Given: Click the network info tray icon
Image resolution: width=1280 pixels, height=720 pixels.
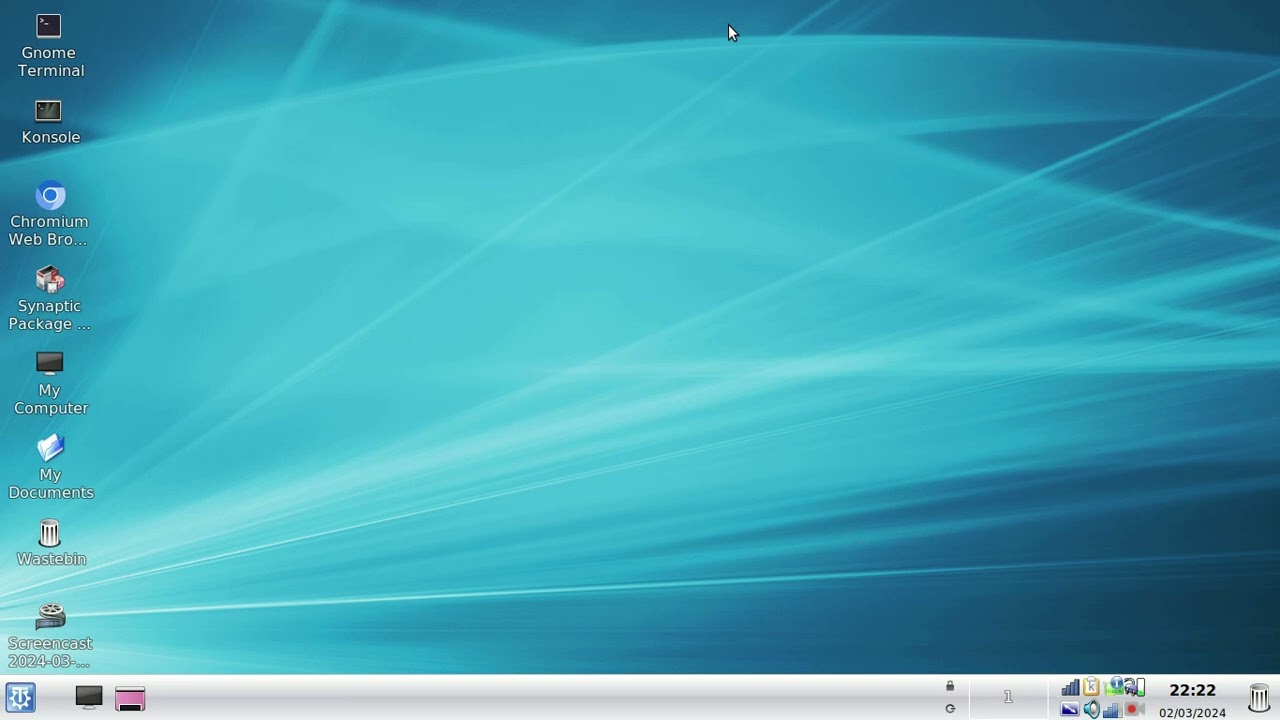Looking at the screenshot, I should (x=1114, y=686).
